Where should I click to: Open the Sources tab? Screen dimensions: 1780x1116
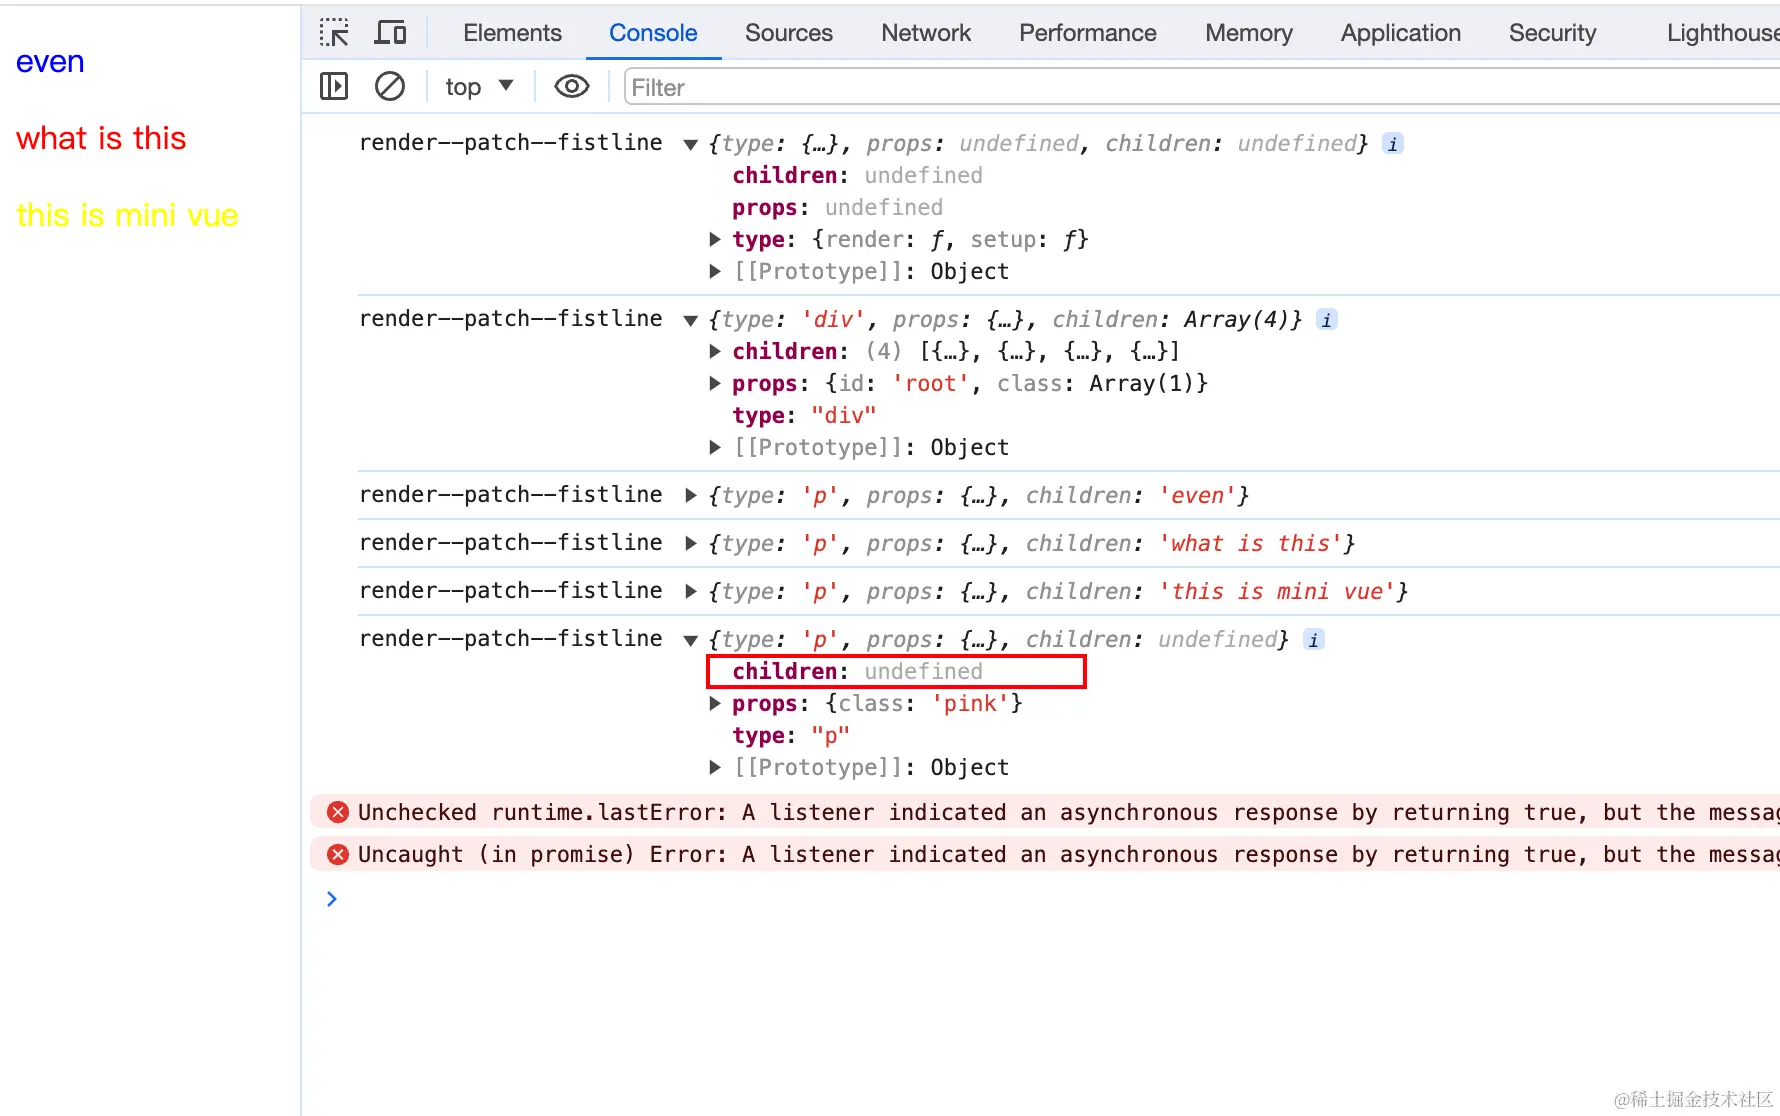(x=789, y=33)
